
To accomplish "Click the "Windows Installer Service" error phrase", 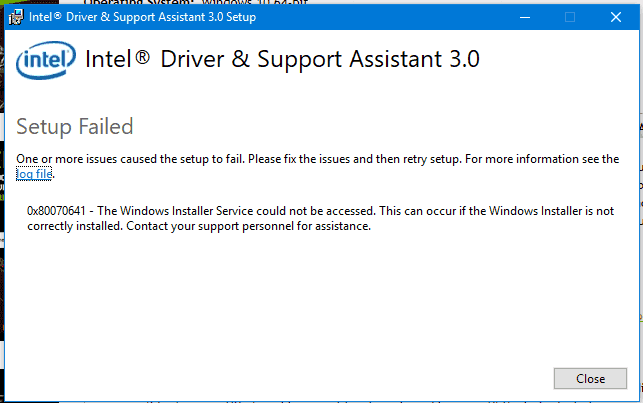I will (187, 211).
